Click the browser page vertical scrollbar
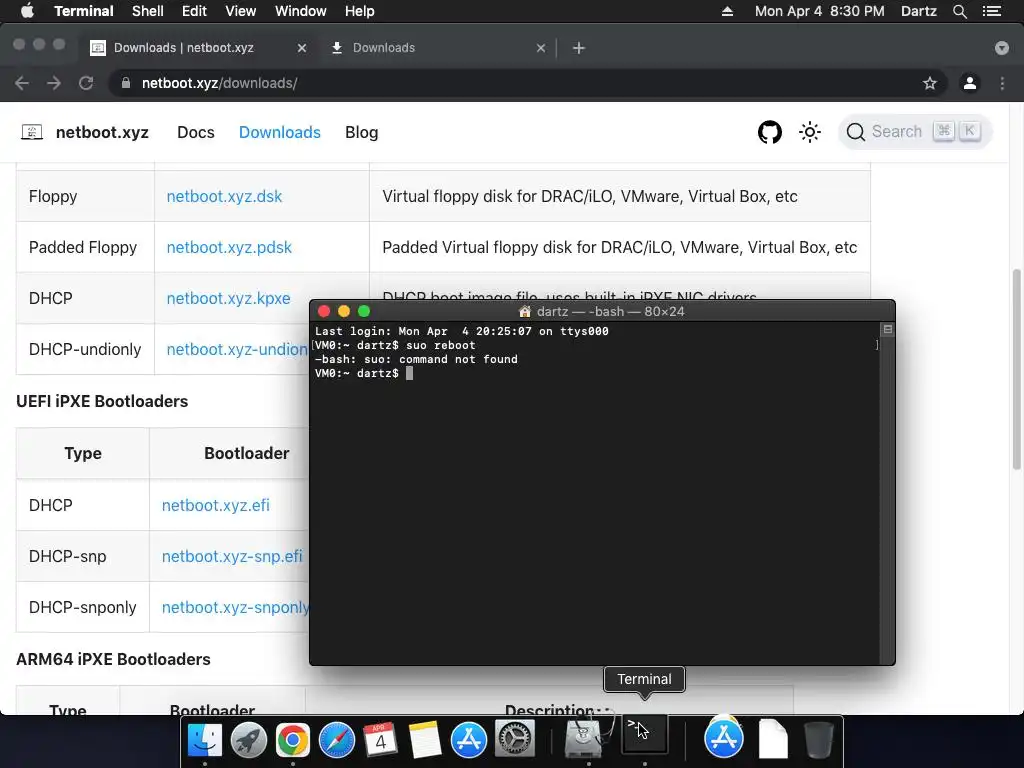 click(x=1016, y=368)
